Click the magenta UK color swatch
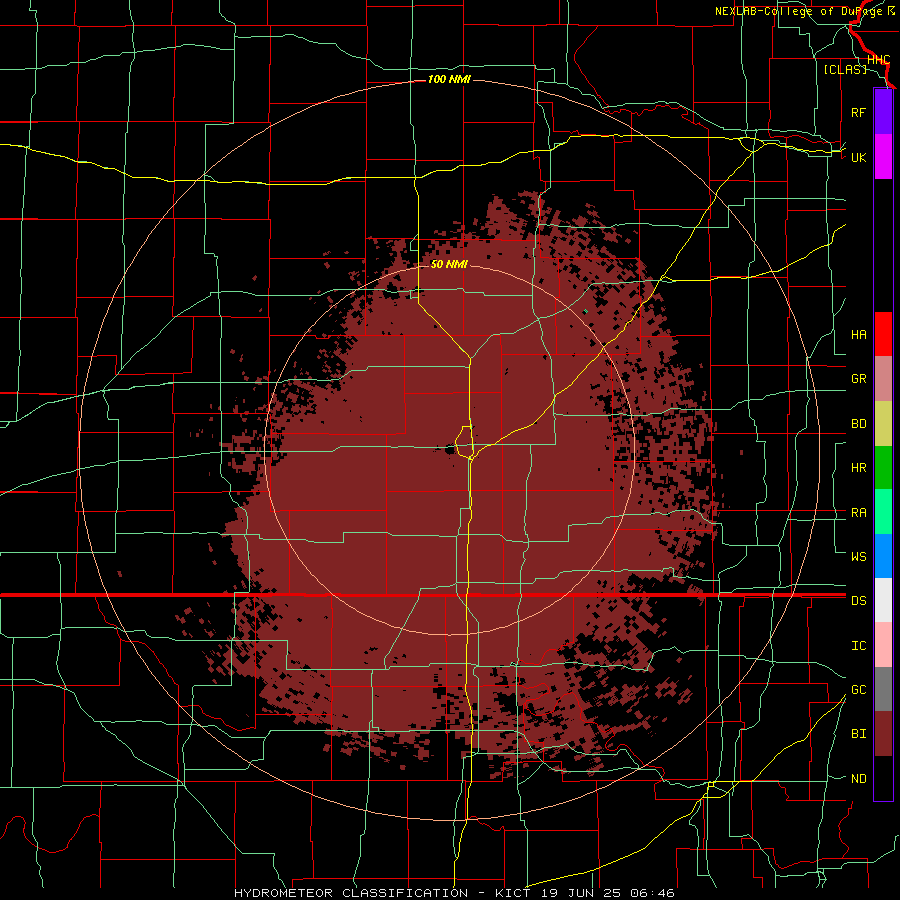900x900 pixels. point(883,157)
